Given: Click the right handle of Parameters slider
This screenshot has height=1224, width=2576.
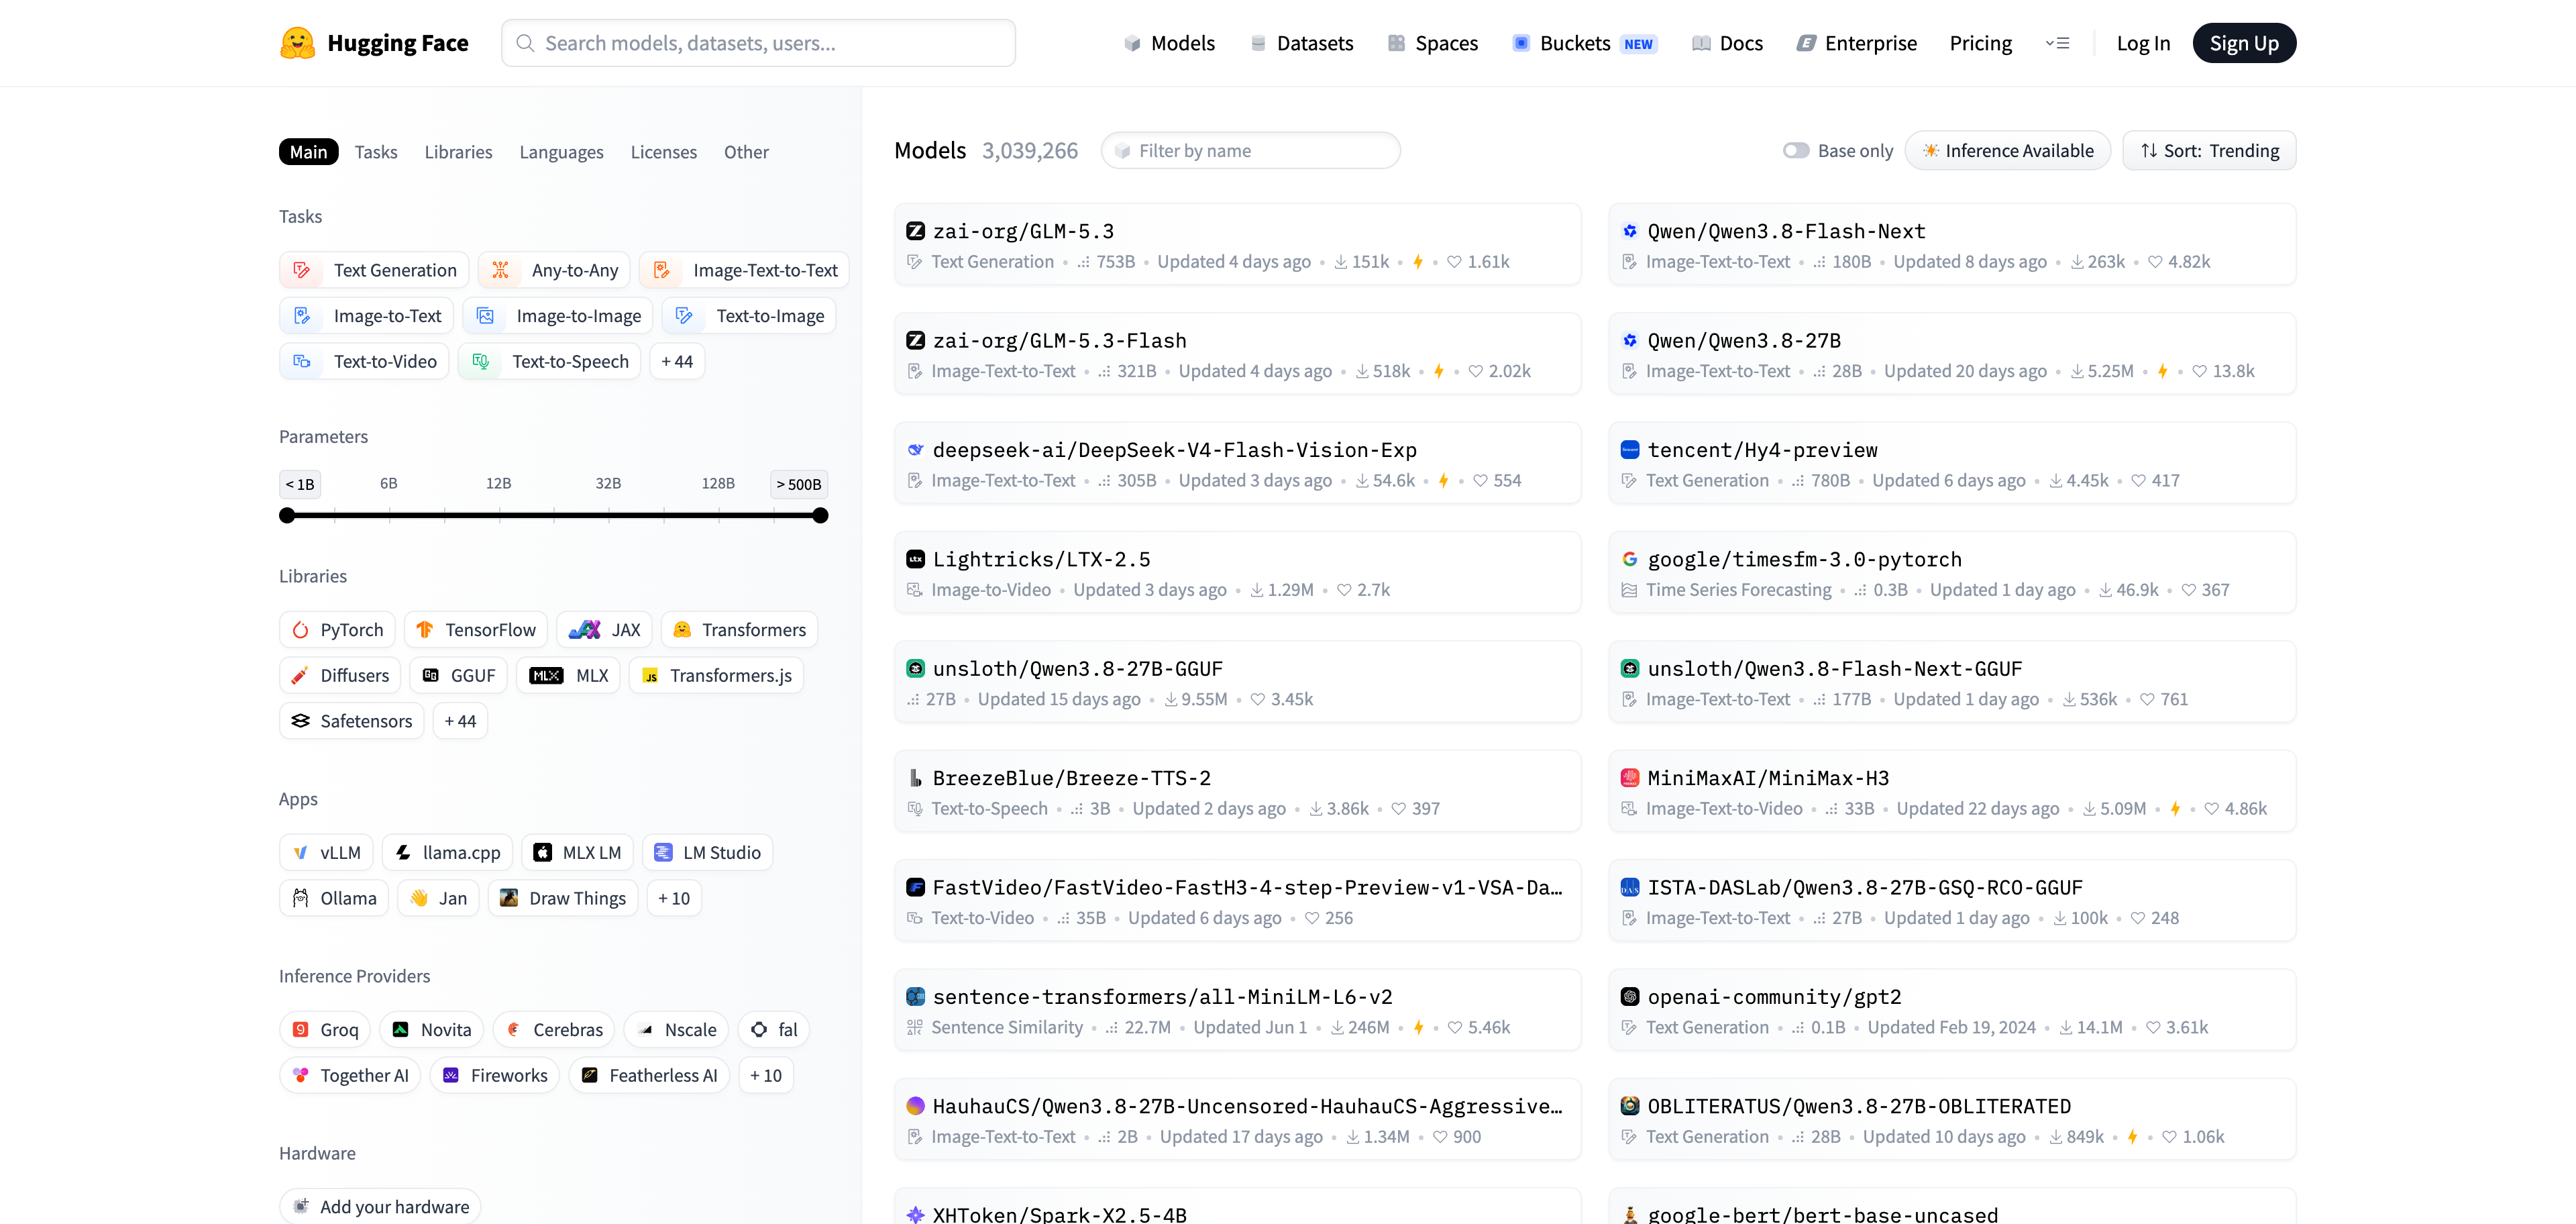Looking at the screenshot, I should pos(821,516).
